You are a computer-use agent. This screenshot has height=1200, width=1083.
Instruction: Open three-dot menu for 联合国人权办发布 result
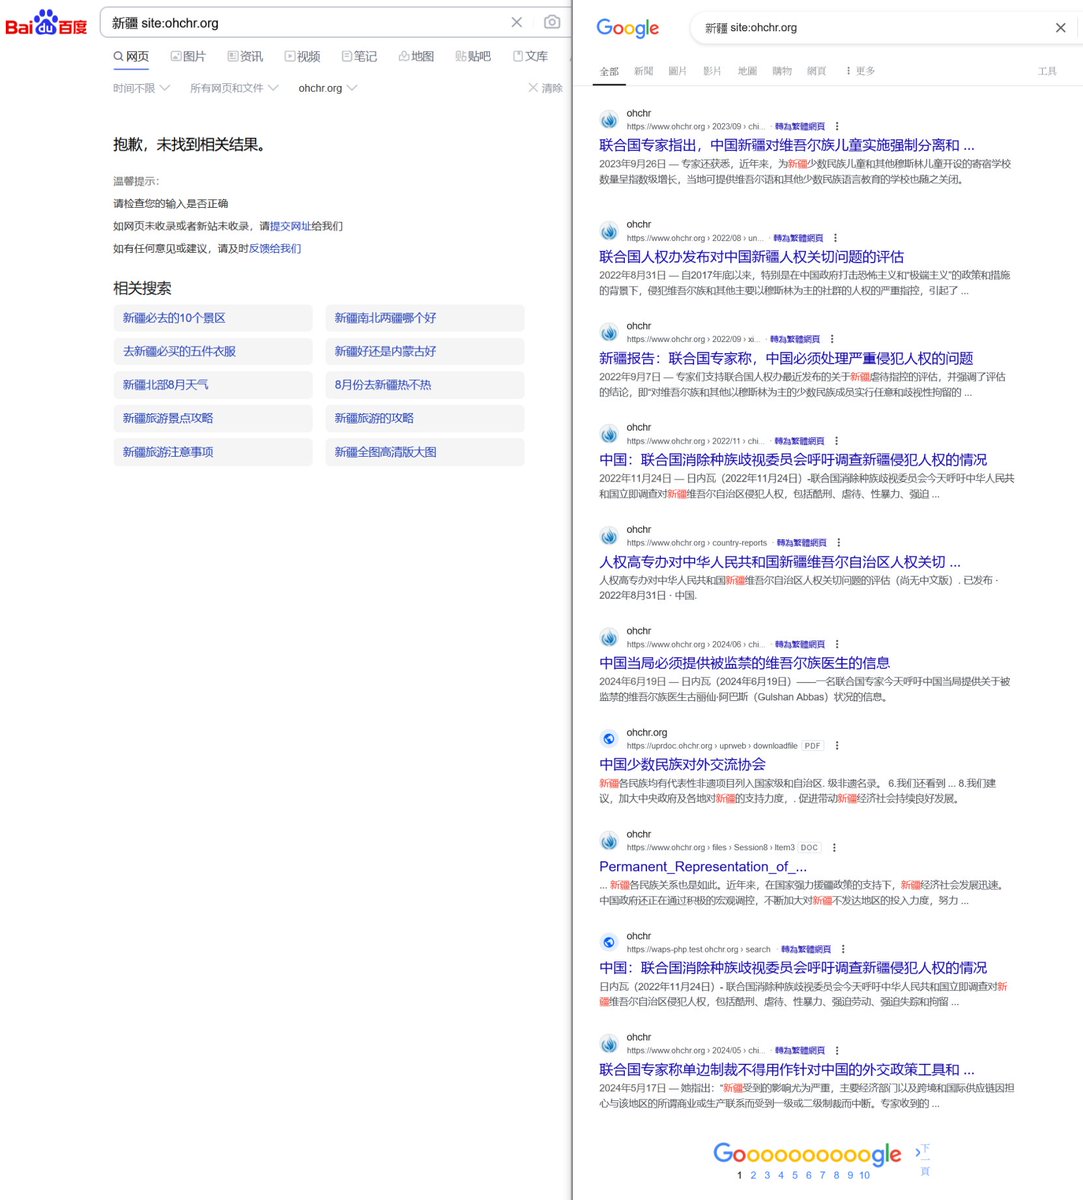click(x=835, y=238)
